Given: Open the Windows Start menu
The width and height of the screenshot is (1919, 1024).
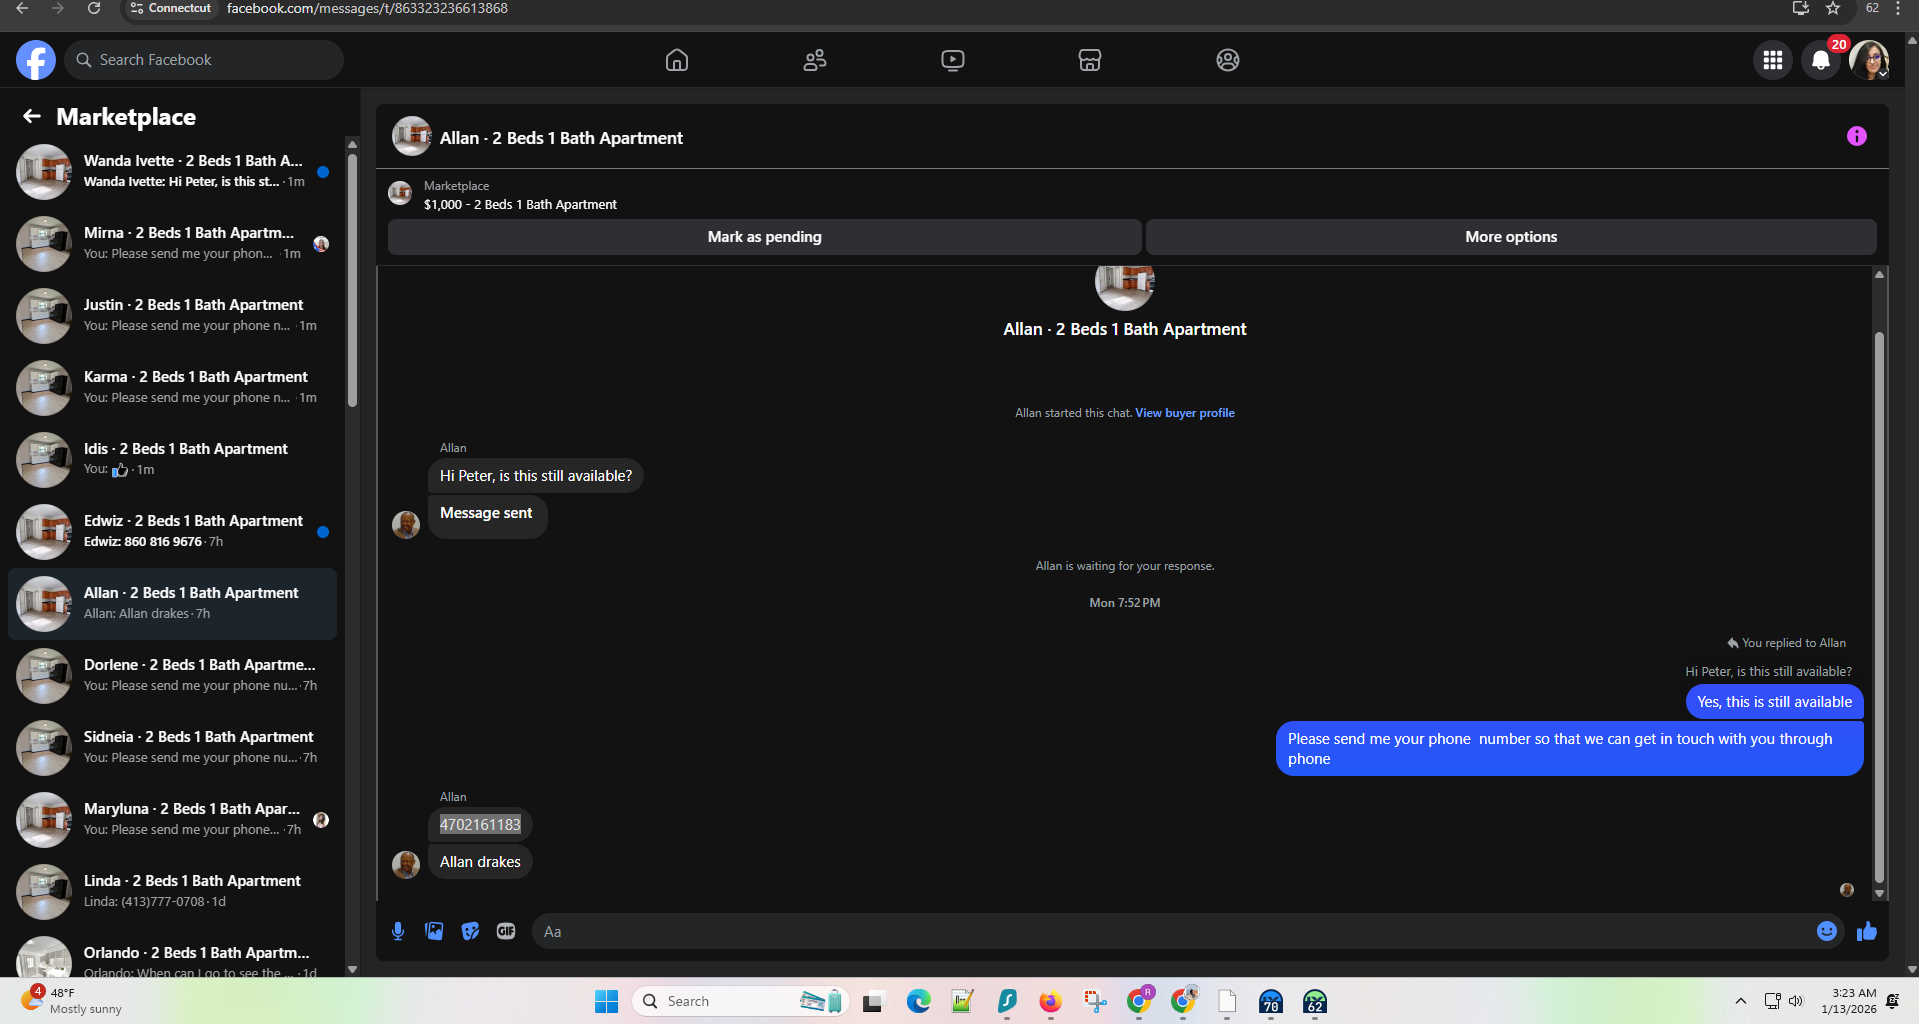Looking at the screenshot, I should [606, 1001].
